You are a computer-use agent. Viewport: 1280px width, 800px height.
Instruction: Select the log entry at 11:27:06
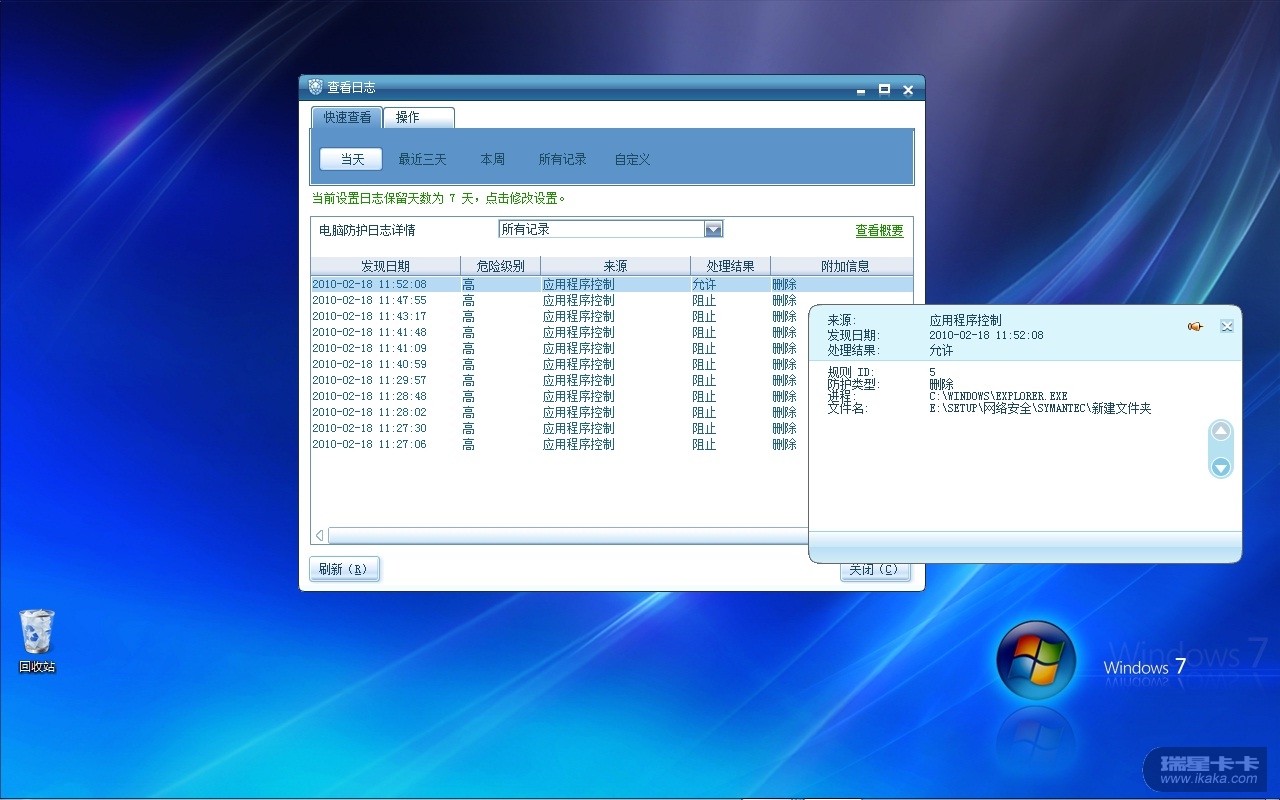560,444
